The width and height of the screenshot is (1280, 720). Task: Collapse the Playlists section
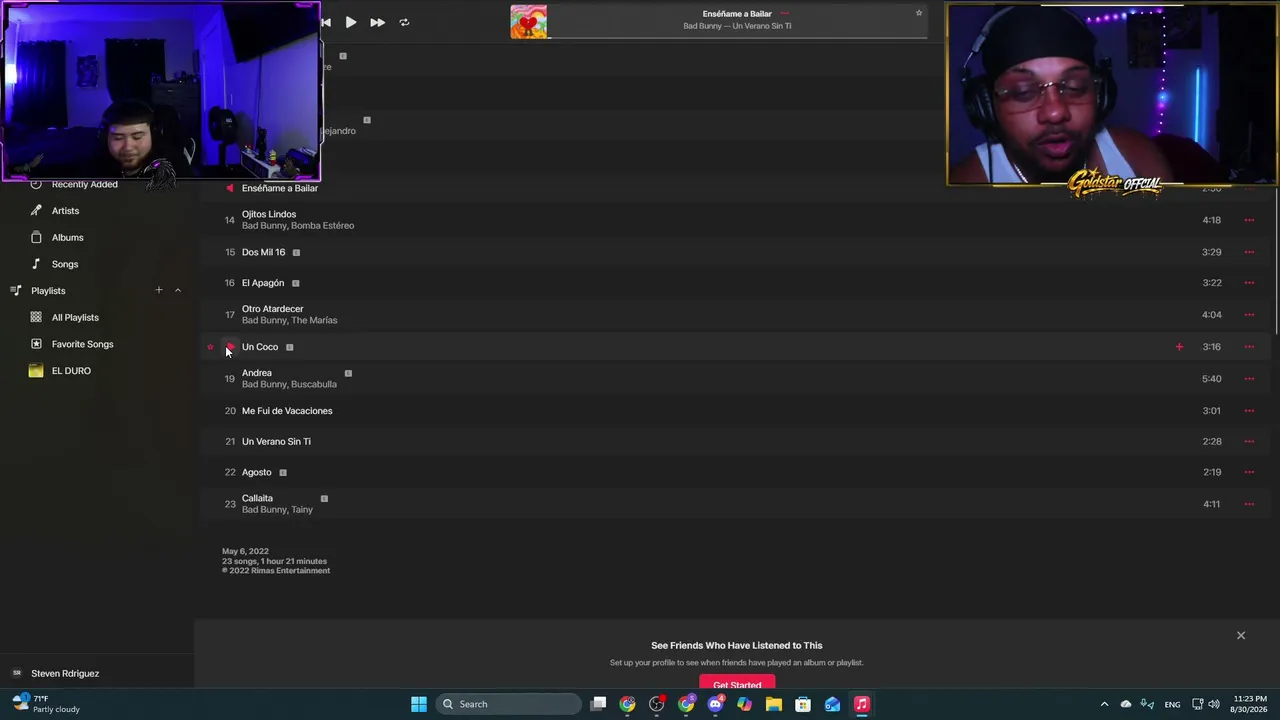click(x=178, y=290)
